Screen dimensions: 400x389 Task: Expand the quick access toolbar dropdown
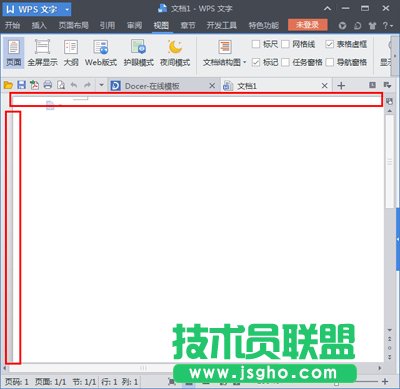click(x=101, y=85)
